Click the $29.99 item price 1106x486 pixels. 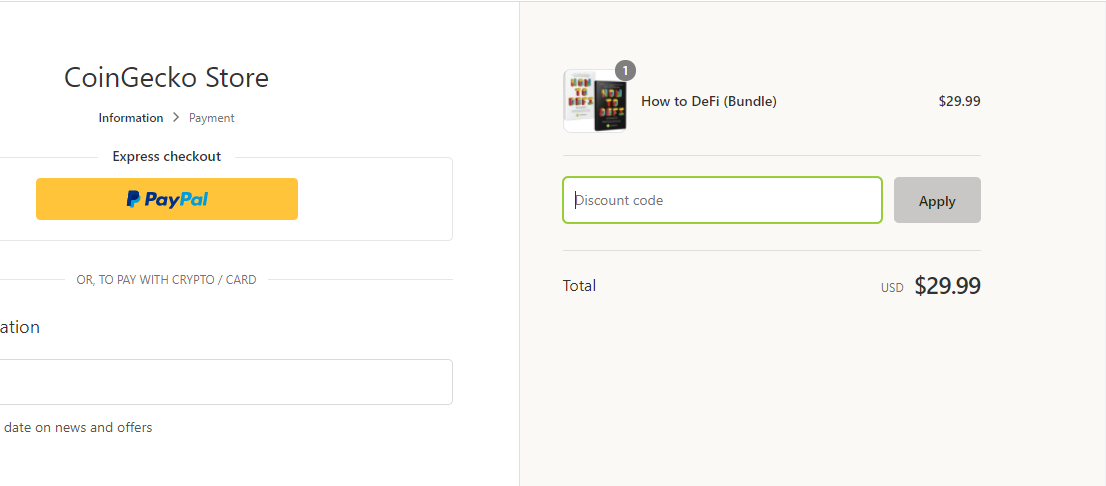tap(959, 102)
